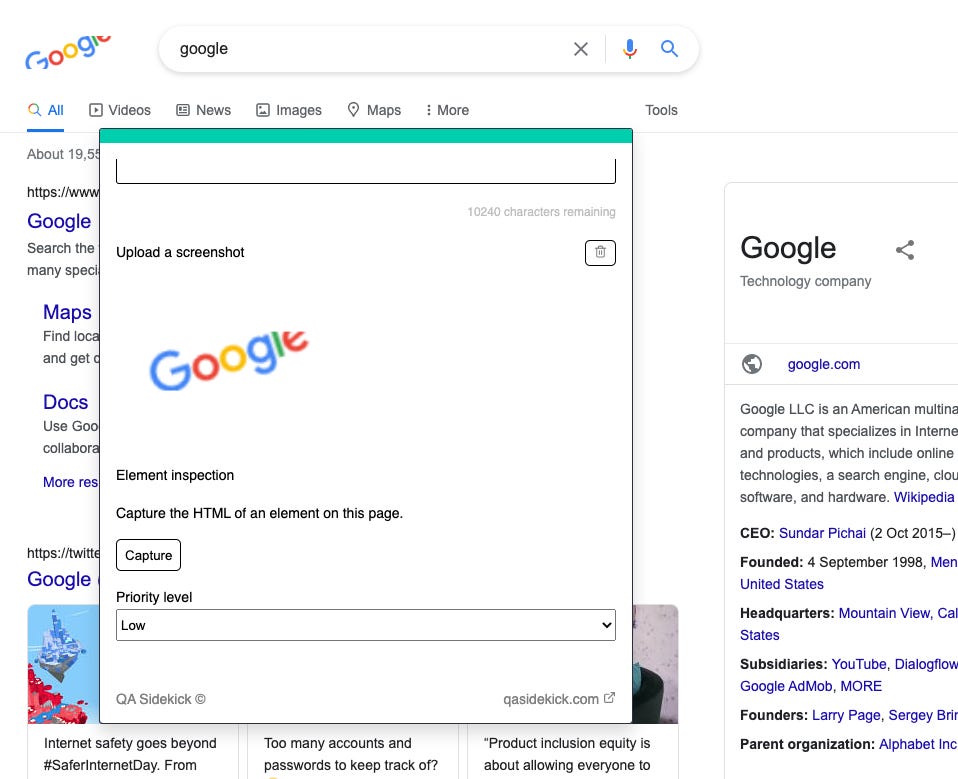958x779 pixels.
Task: Submit search with the magnifier icon
Action: click(x=670, y=48)
